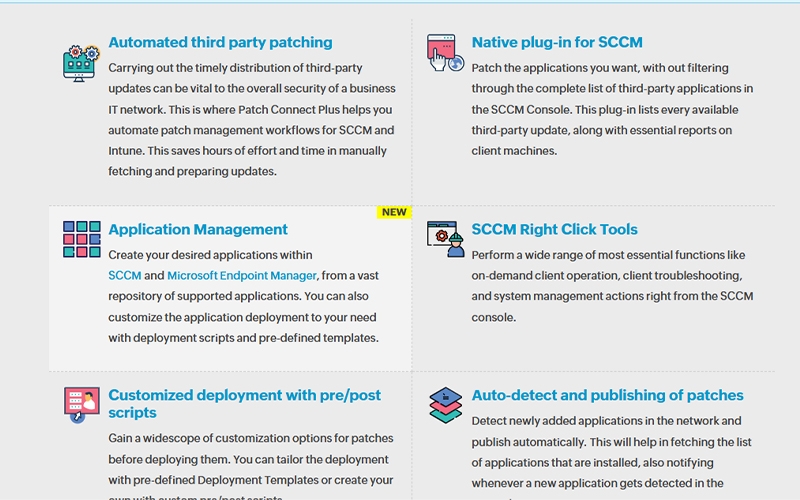The width and height of the screenshot is (800, 500).
Task: Open Auto-detect and publishing of patches heading
Action: click(x=607, y=395)
